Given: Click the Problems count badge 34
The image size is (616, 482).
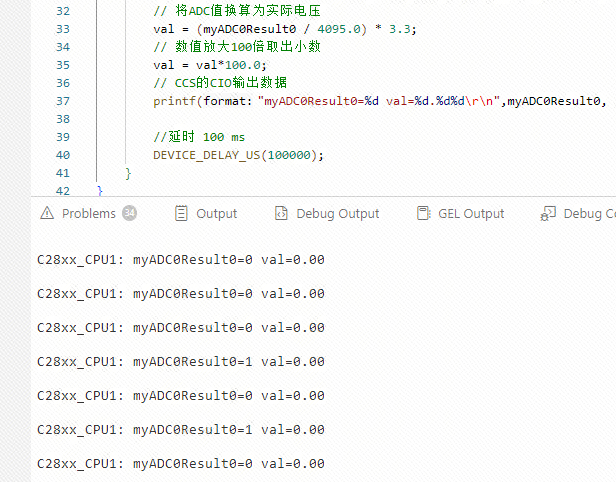Looking at the screenshot, I should pyautogui.click(x=129, y=213).
